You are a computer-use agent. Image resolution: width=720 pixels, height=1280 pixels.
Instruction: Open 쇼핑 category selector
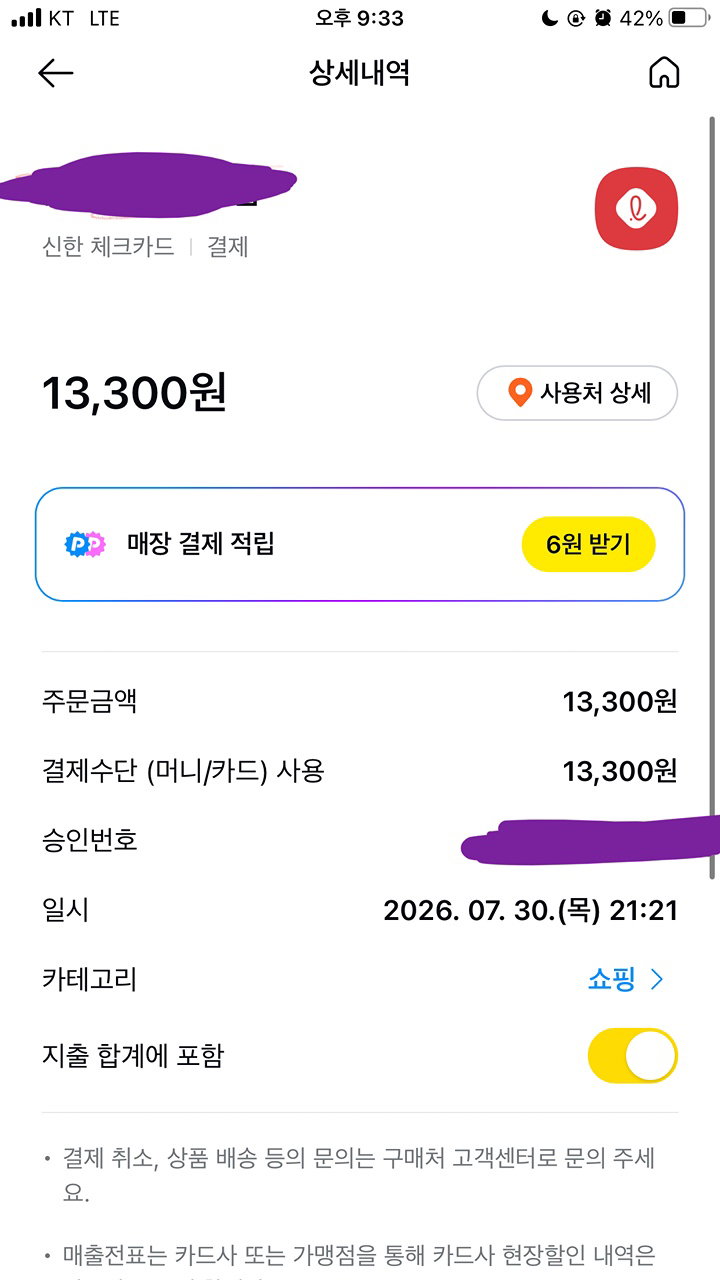(626, 980)
